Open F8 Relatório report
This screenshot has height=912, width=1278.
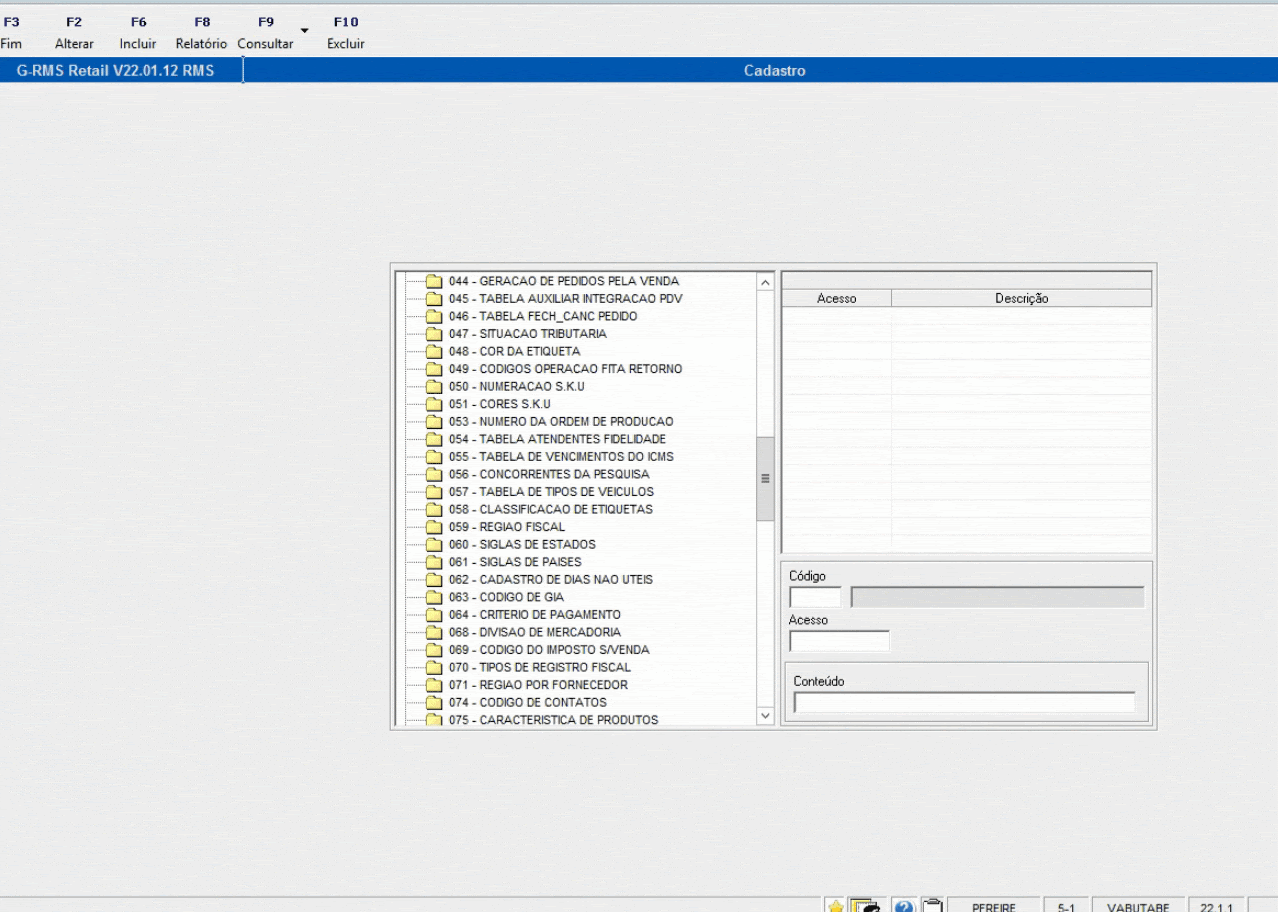pyautogui.click(x=201, y=33)
